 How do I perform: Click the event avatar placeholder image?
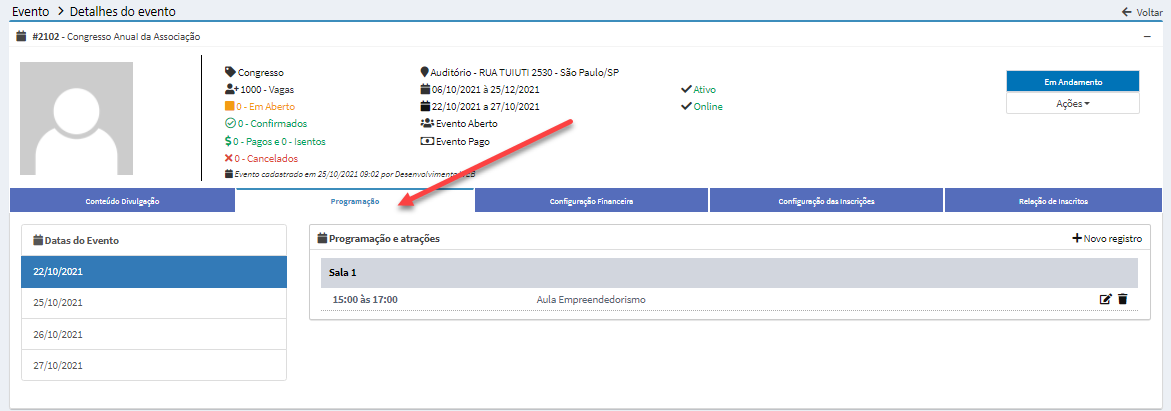(x=76, y=119)
